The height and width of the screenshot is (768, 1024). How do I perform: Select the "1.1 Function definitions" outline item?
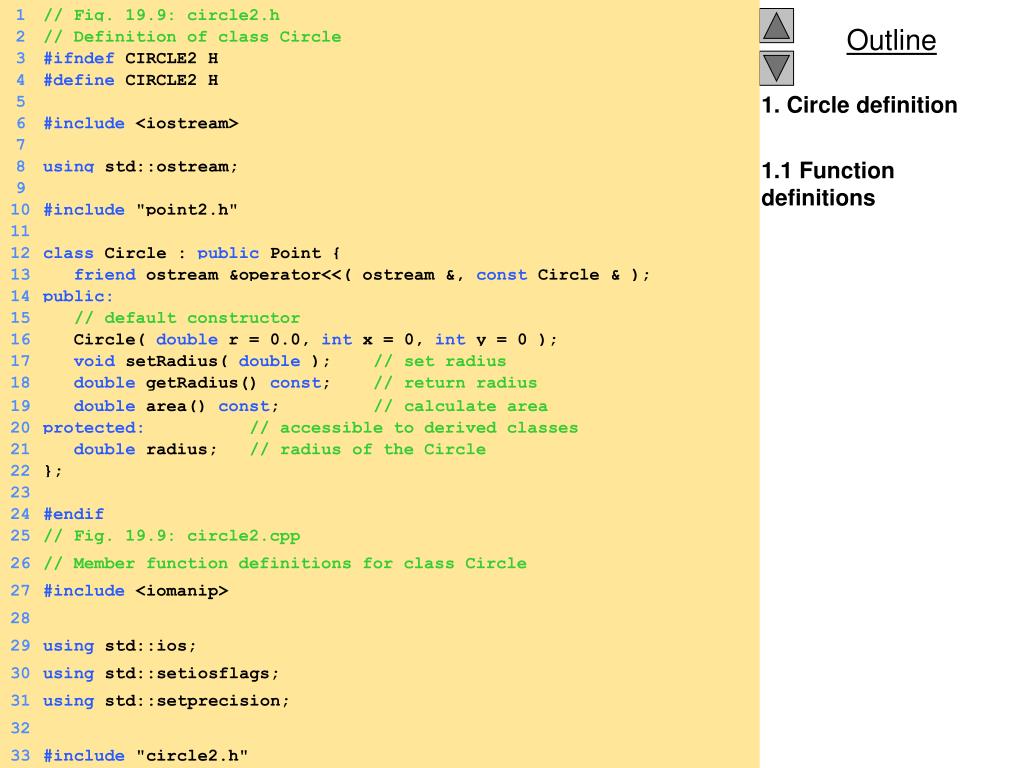pos(827,184)
